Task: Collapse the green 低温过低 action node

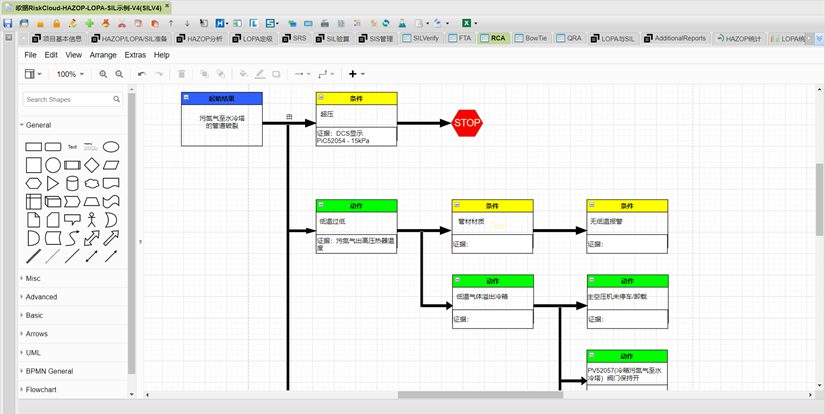Action: point(322,205)
